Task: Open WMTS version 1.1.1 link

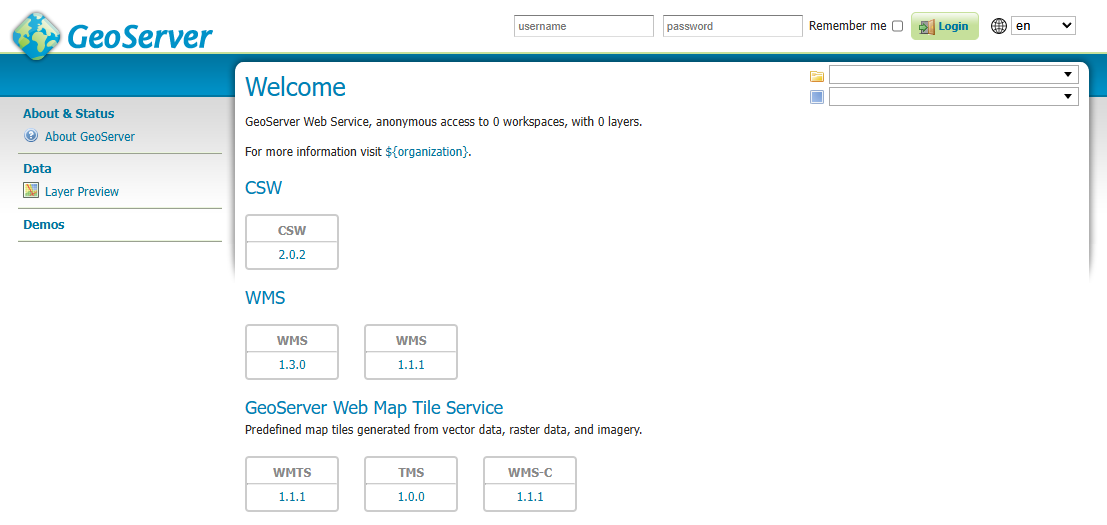Action: [292, 497]
